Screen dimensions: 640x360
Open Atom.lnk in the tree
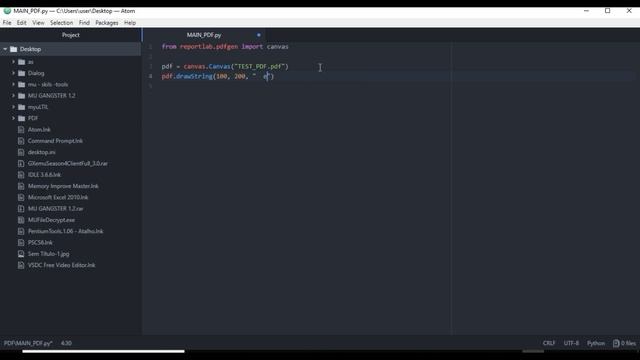(x=39, y=129)
